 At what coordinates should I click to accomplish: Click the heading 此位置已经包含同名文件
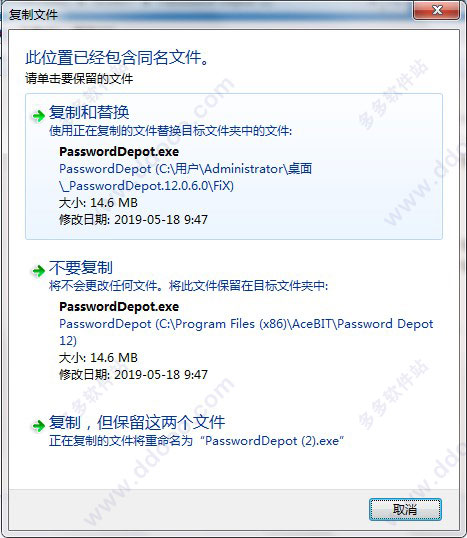tap(117, 57)
